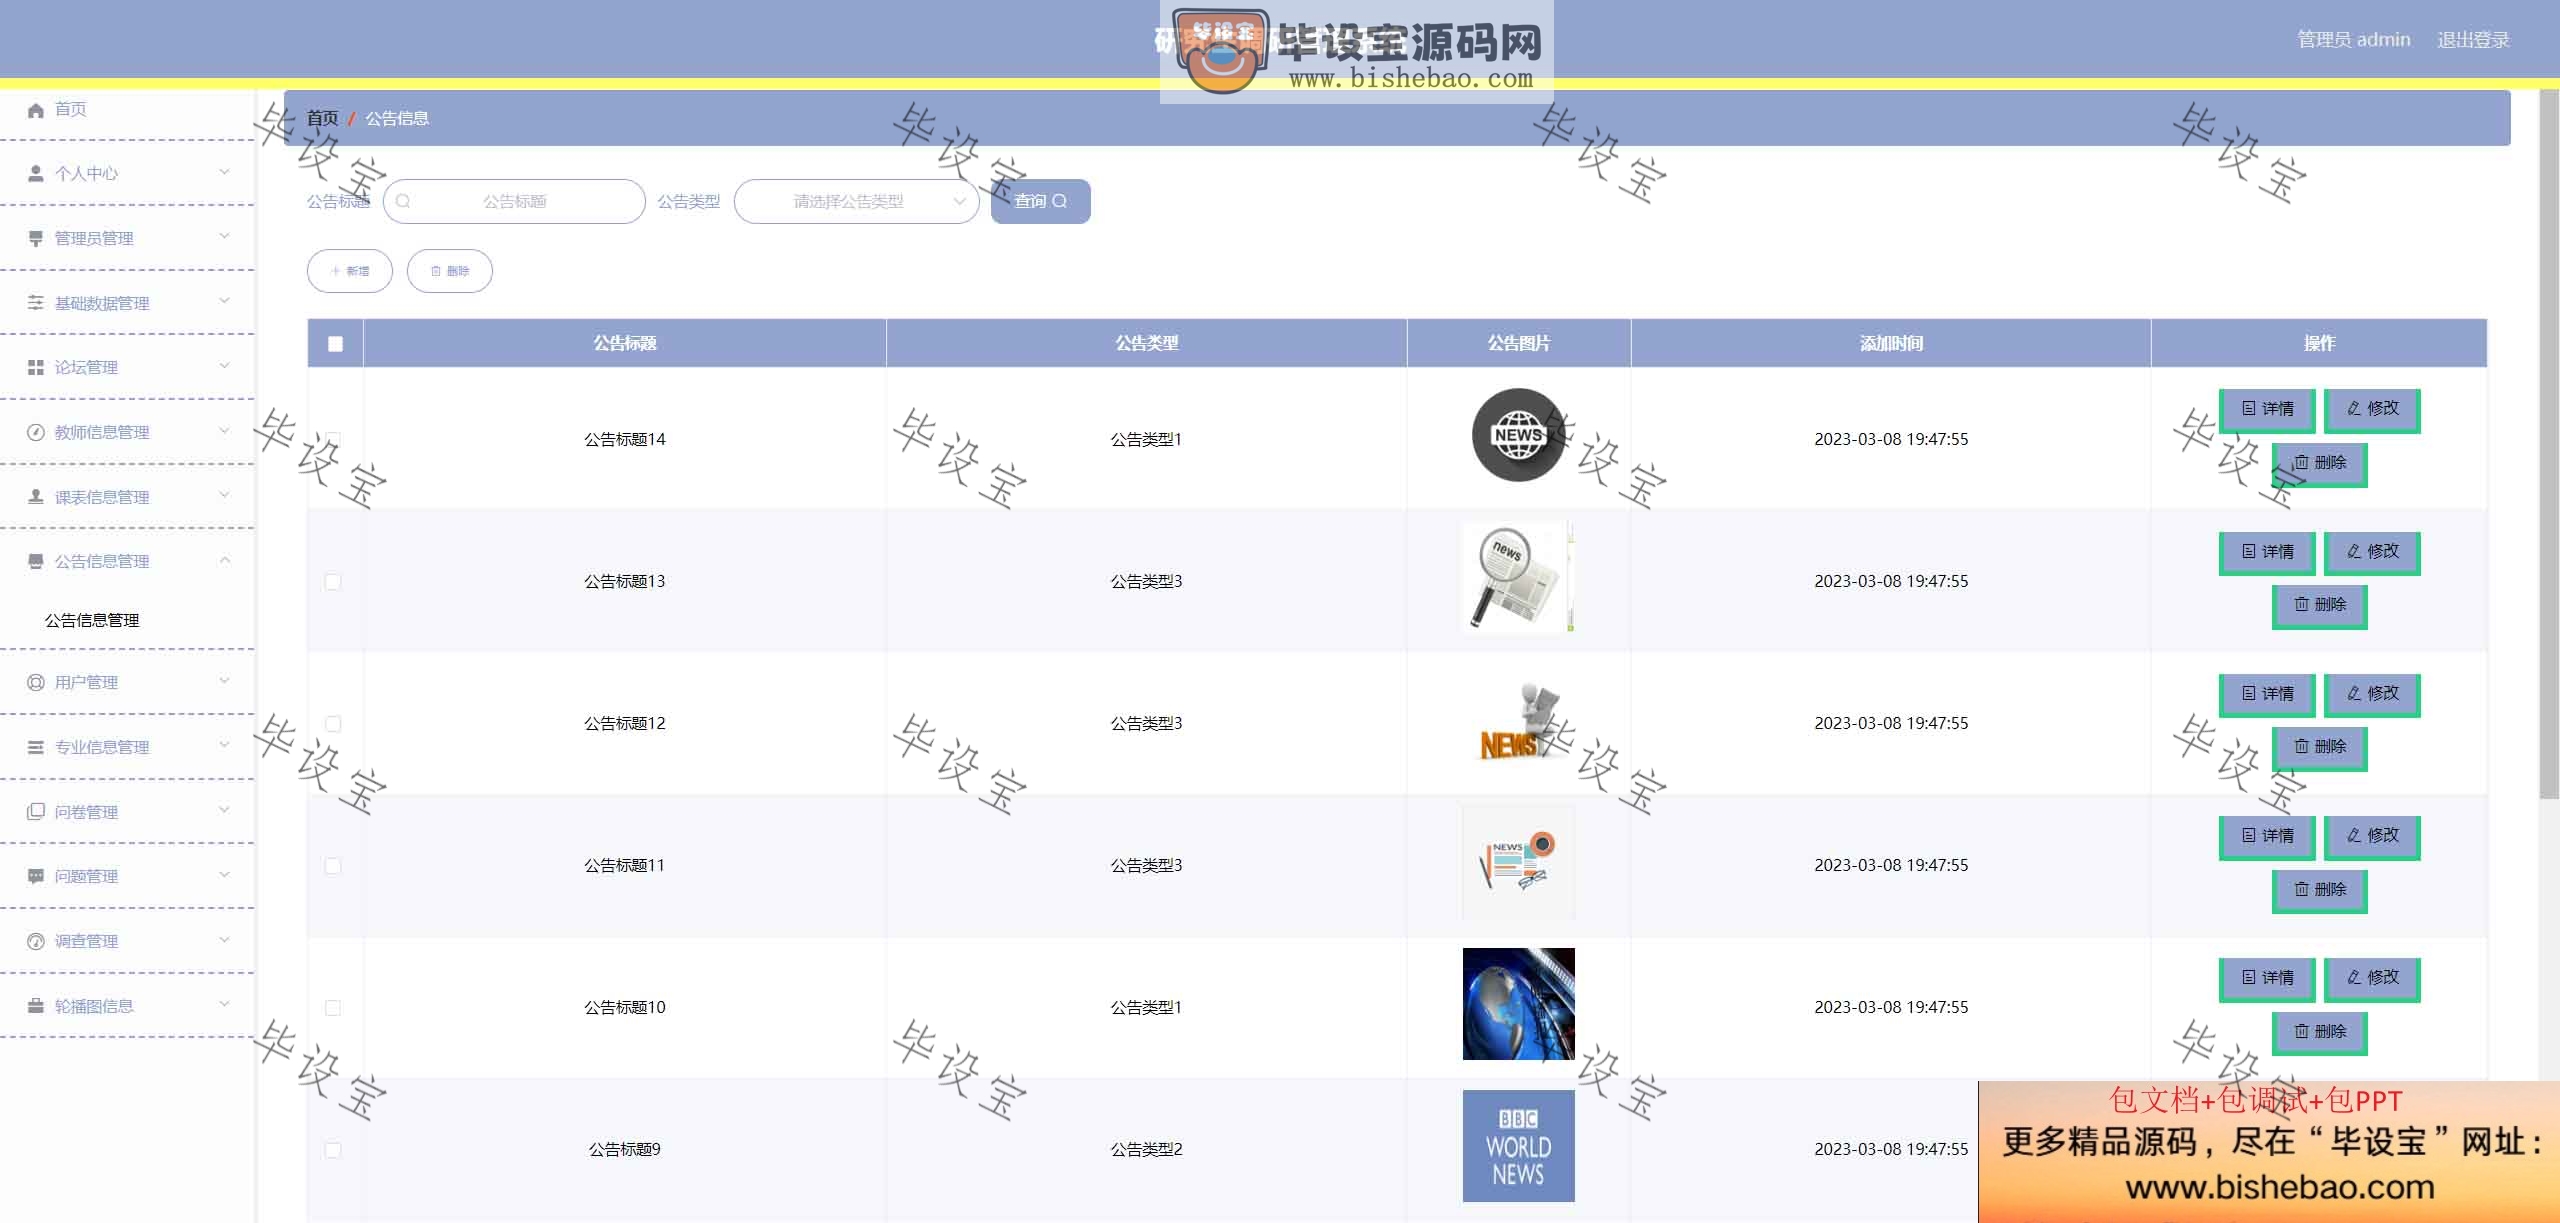Click the 专业信息管理 list icon
Image resolution: width=2560 pixels, height=1223 pixels.
point(36,747)
